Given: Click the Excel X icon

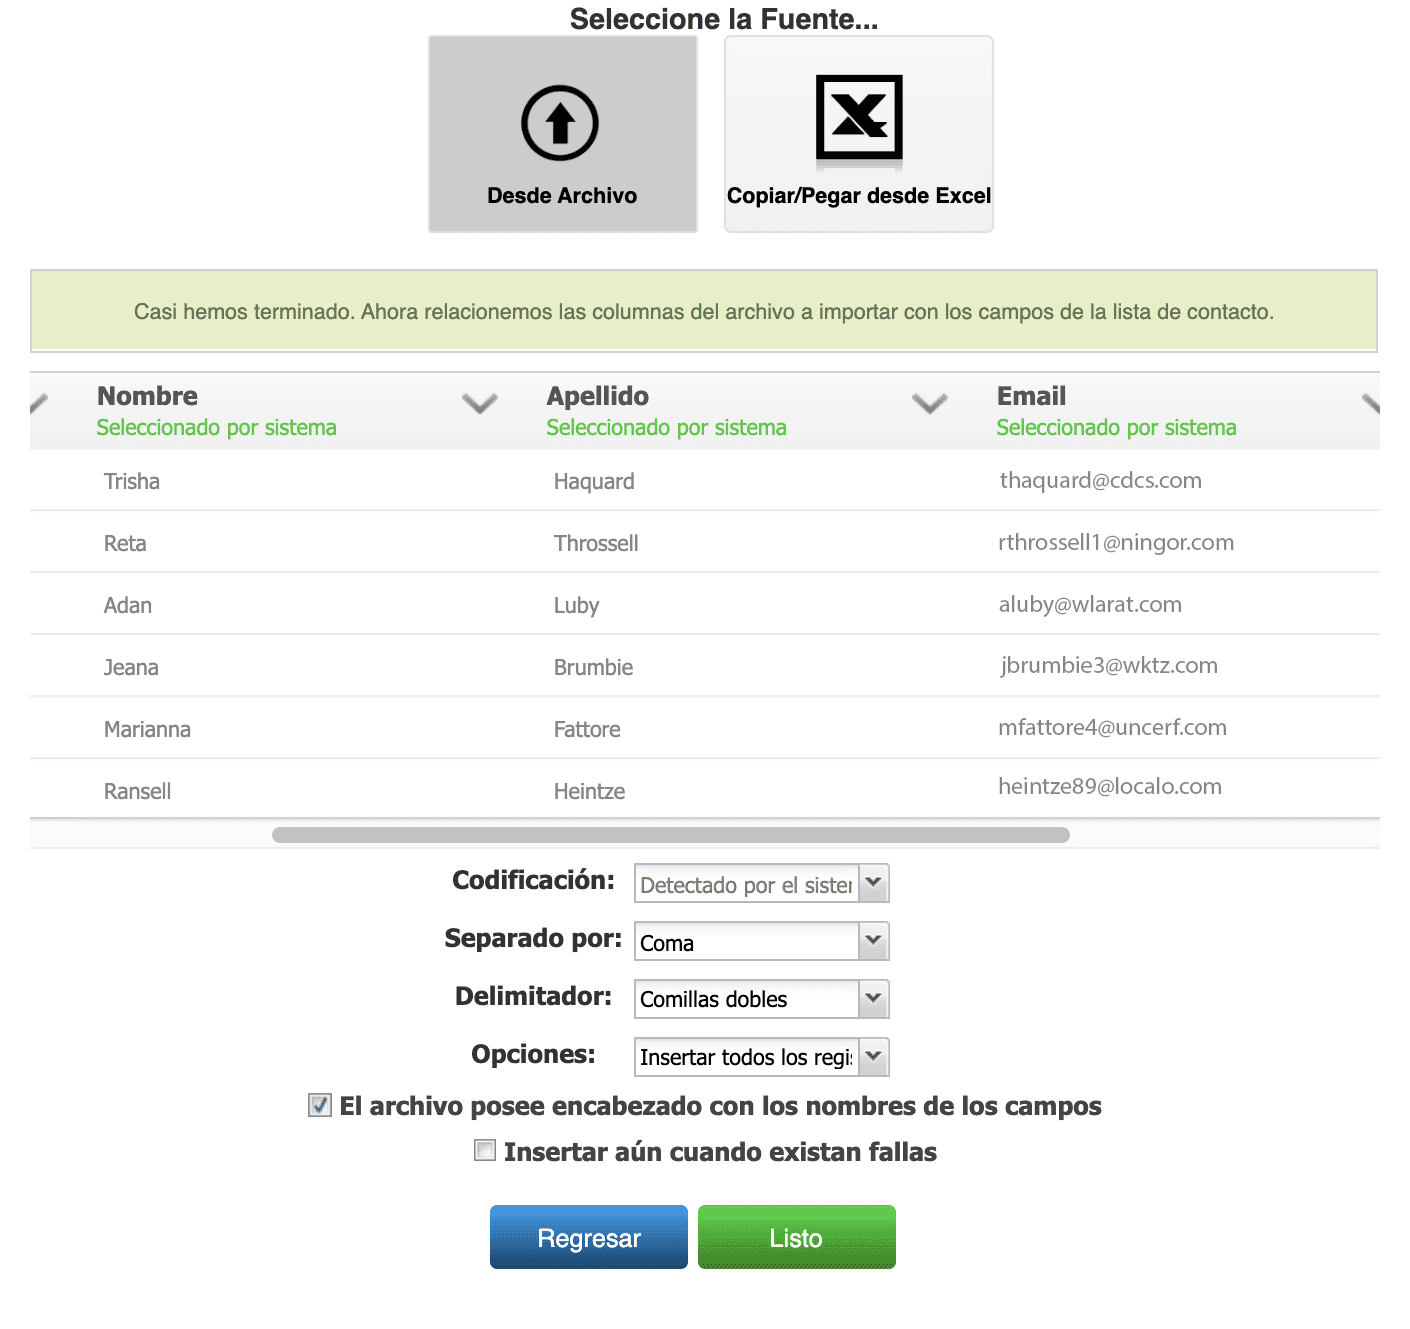Looking at the screenshot, I should point(859,117).
